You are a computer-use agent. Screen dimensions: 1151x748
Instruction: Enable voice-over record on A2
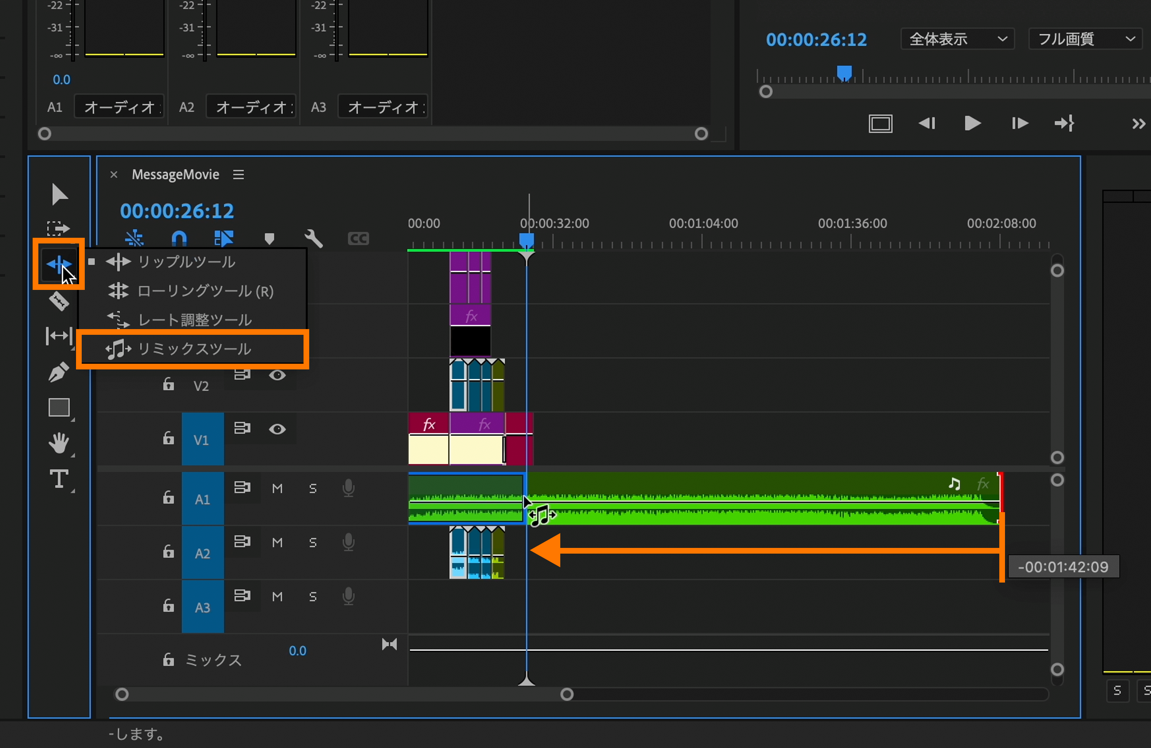(349, 542)
